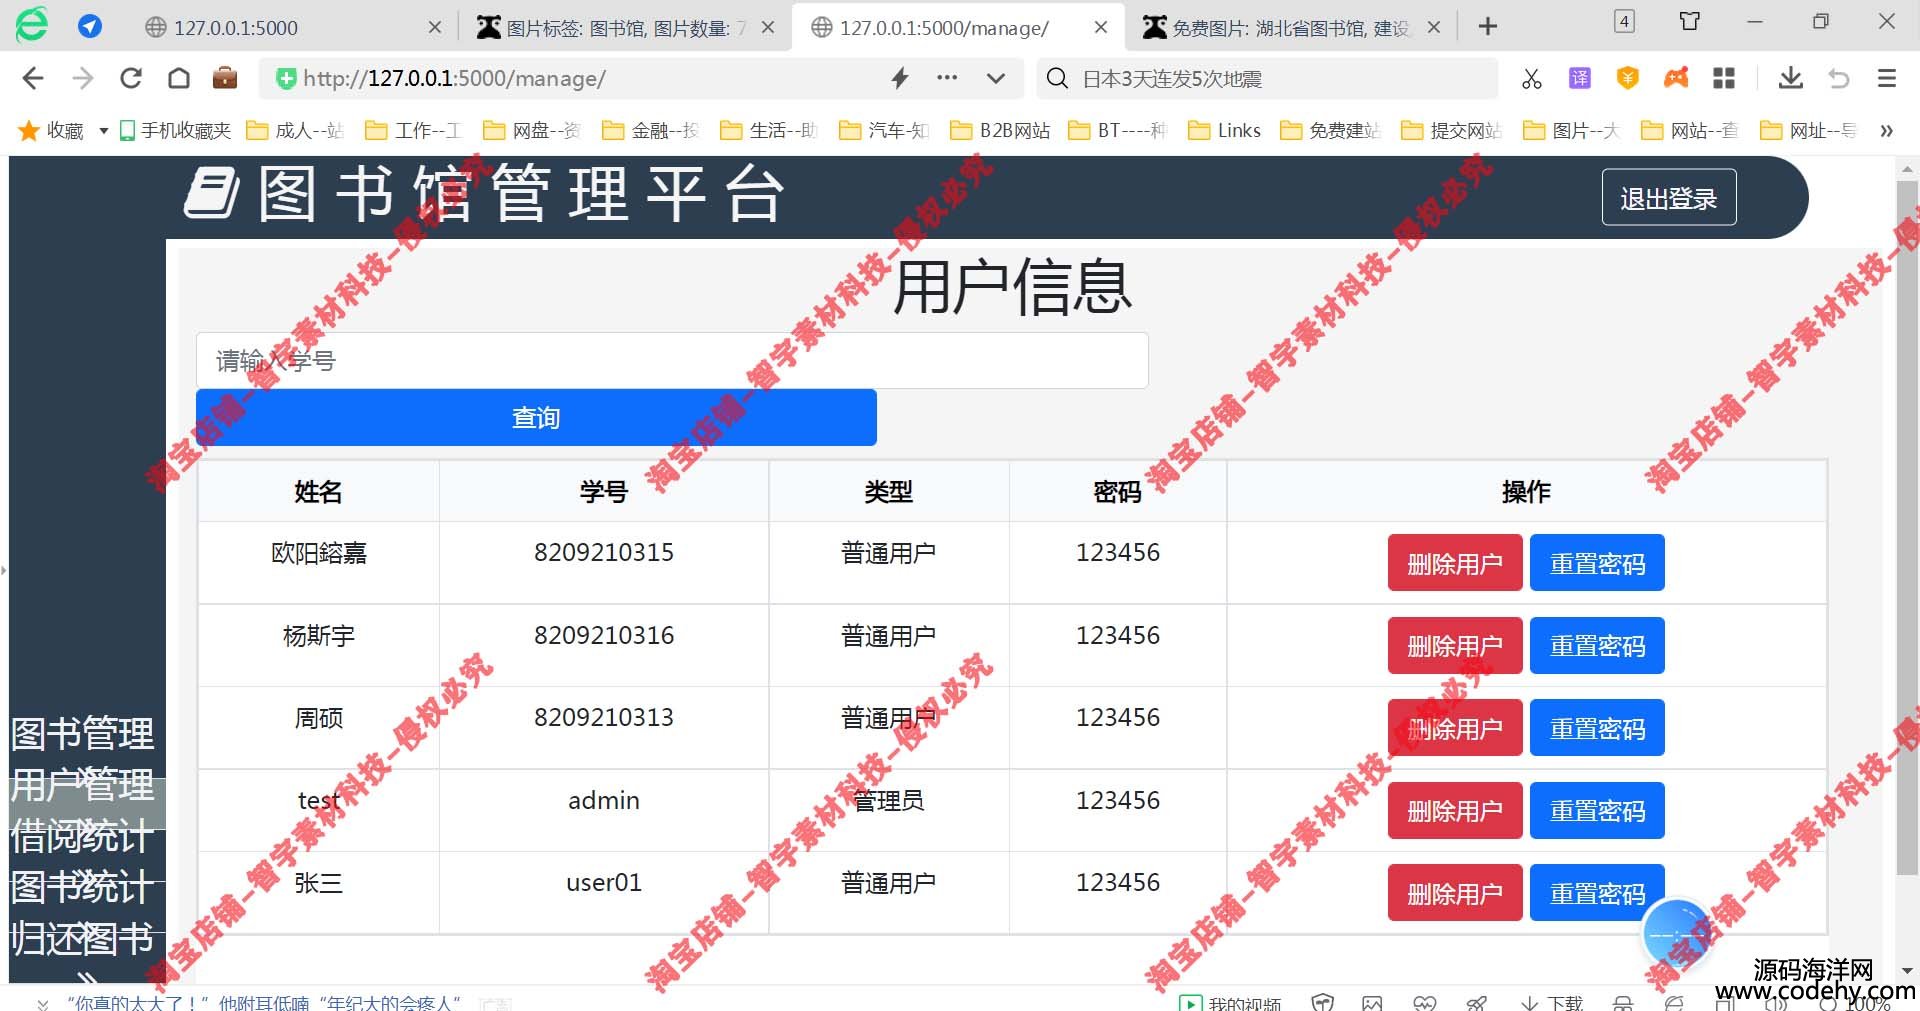Click the blue compass icon in the tab strip
The image size is (1920, 1011).
click(x=90, y=26)
